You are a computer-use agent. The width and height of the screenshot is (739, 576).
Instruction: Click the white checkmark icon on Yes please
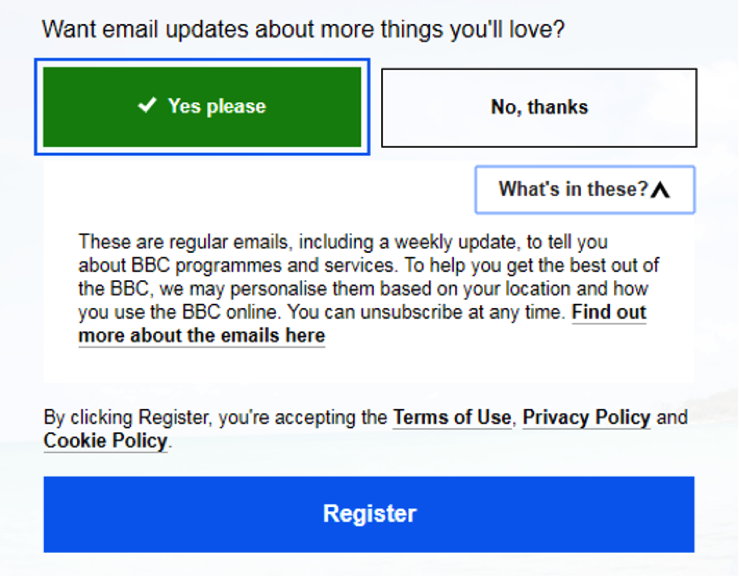tap(147, 105)
